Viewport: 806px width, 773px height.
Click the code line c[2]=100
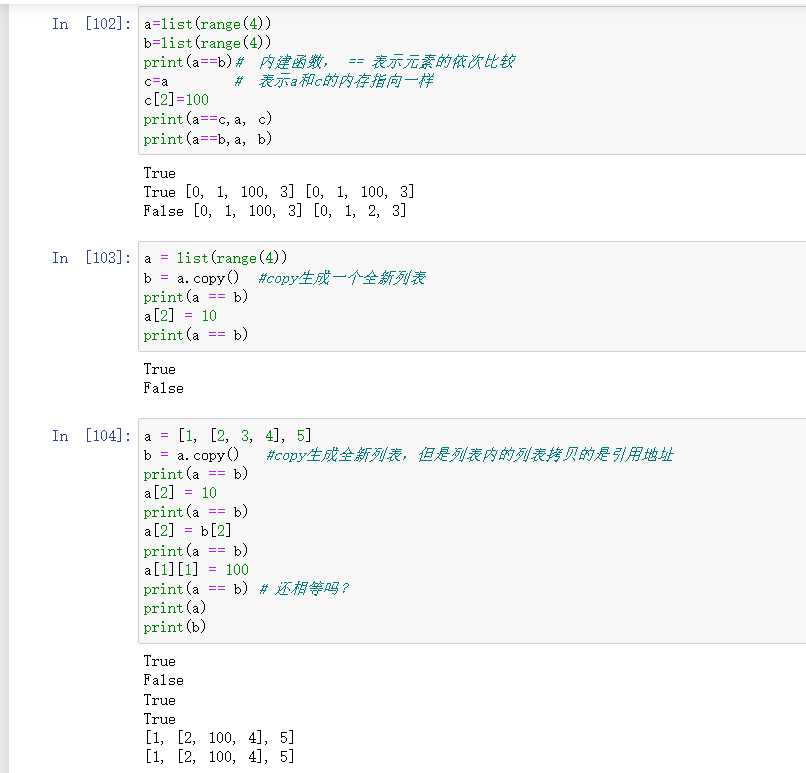(176, 100)
